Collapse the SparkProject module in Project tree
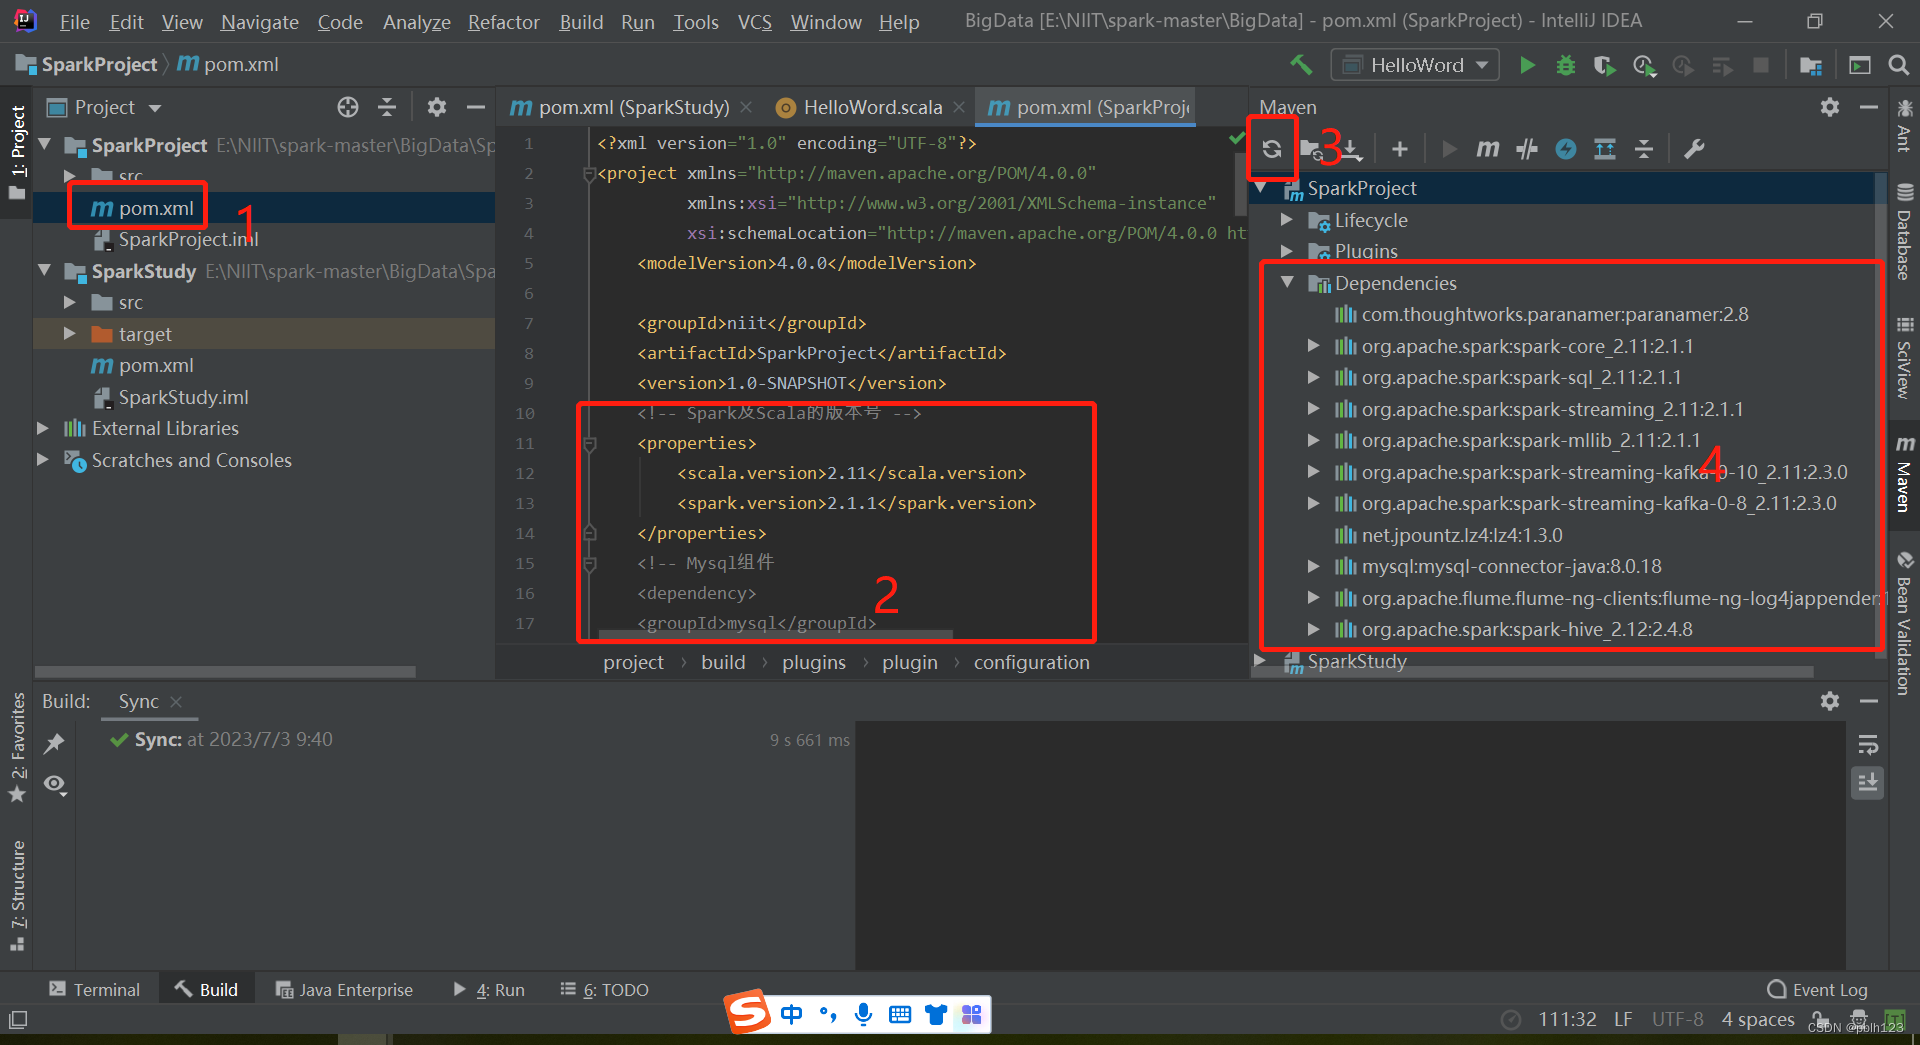This screenshot has width=1920, height=1045. tap(45, 145)
